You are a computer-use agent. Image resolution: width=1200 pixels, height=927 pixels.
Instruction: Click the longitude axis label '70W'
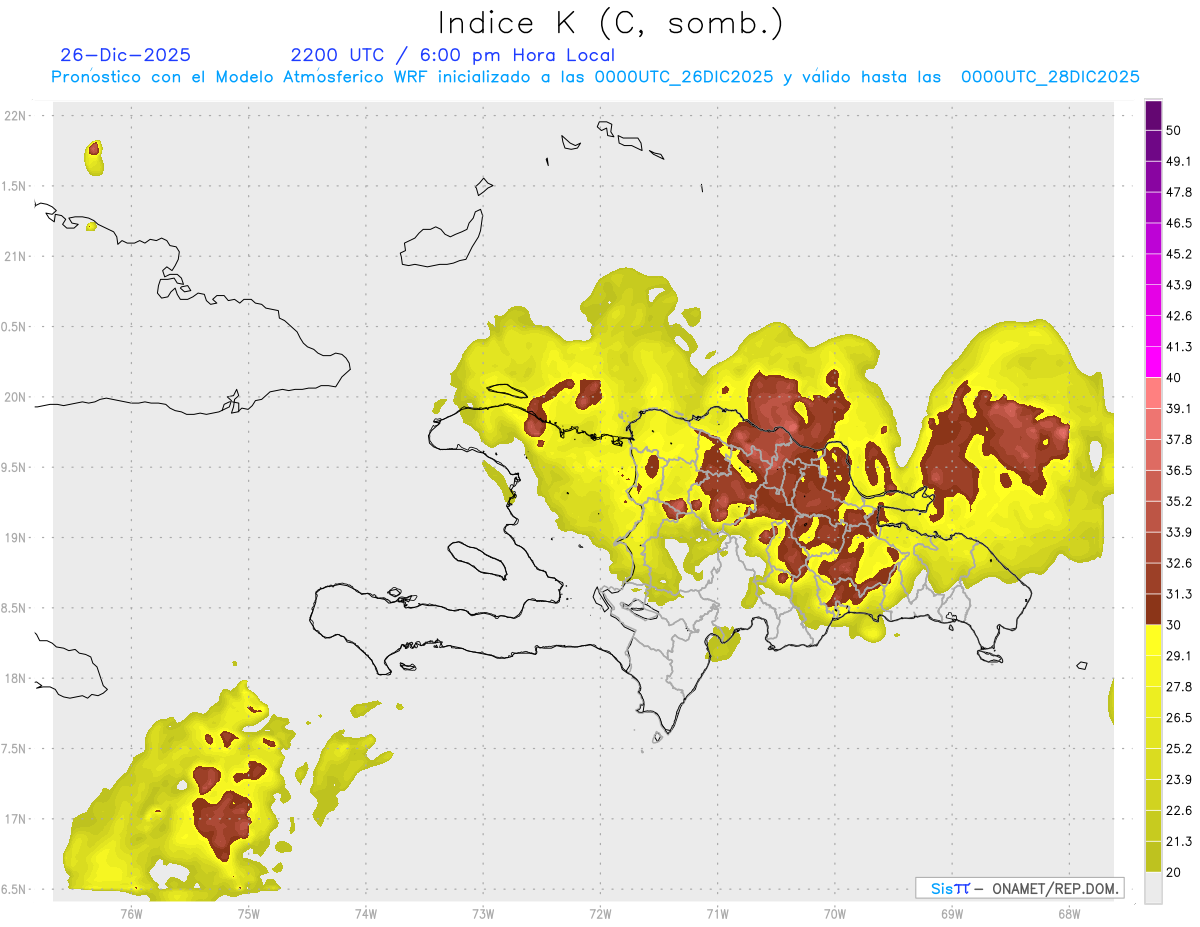(x=834, y=913)
